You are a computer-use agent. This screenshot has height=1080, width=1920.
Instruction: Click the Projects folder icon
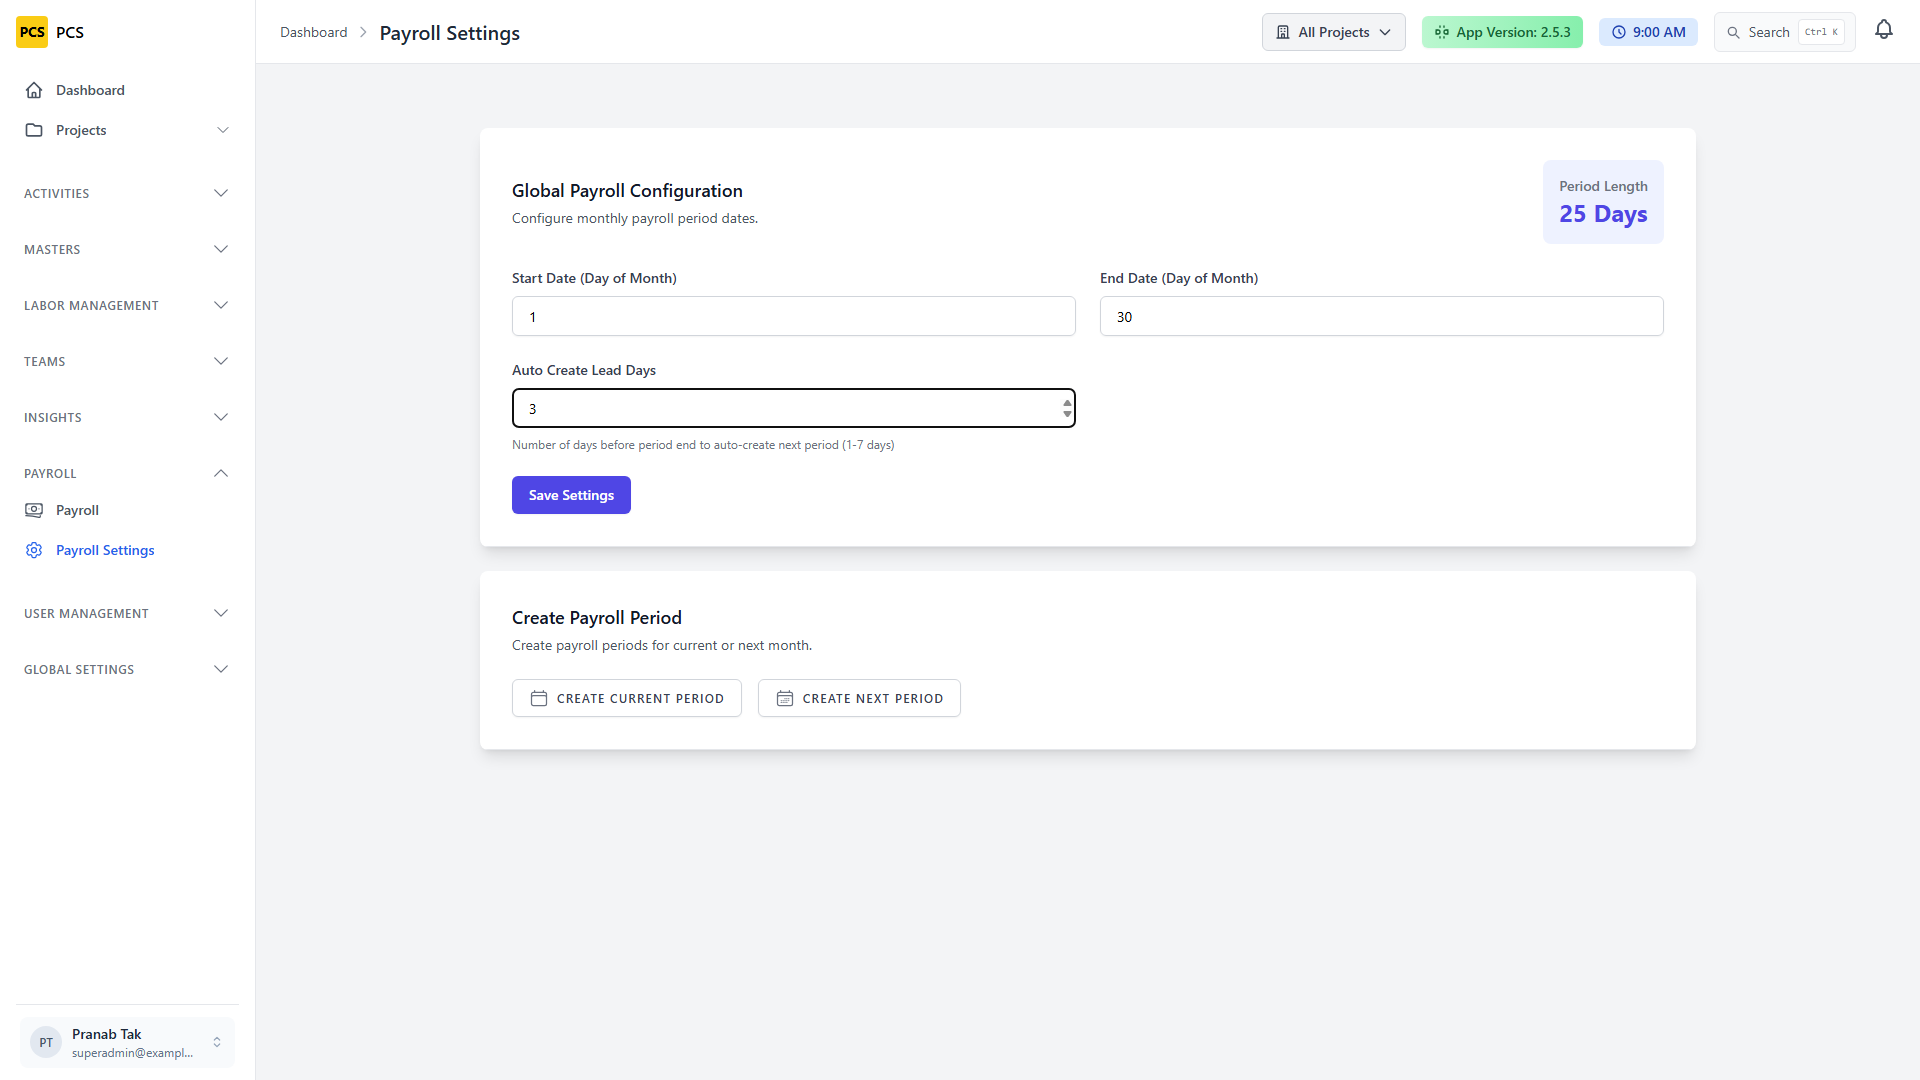(x=34, y=130)
